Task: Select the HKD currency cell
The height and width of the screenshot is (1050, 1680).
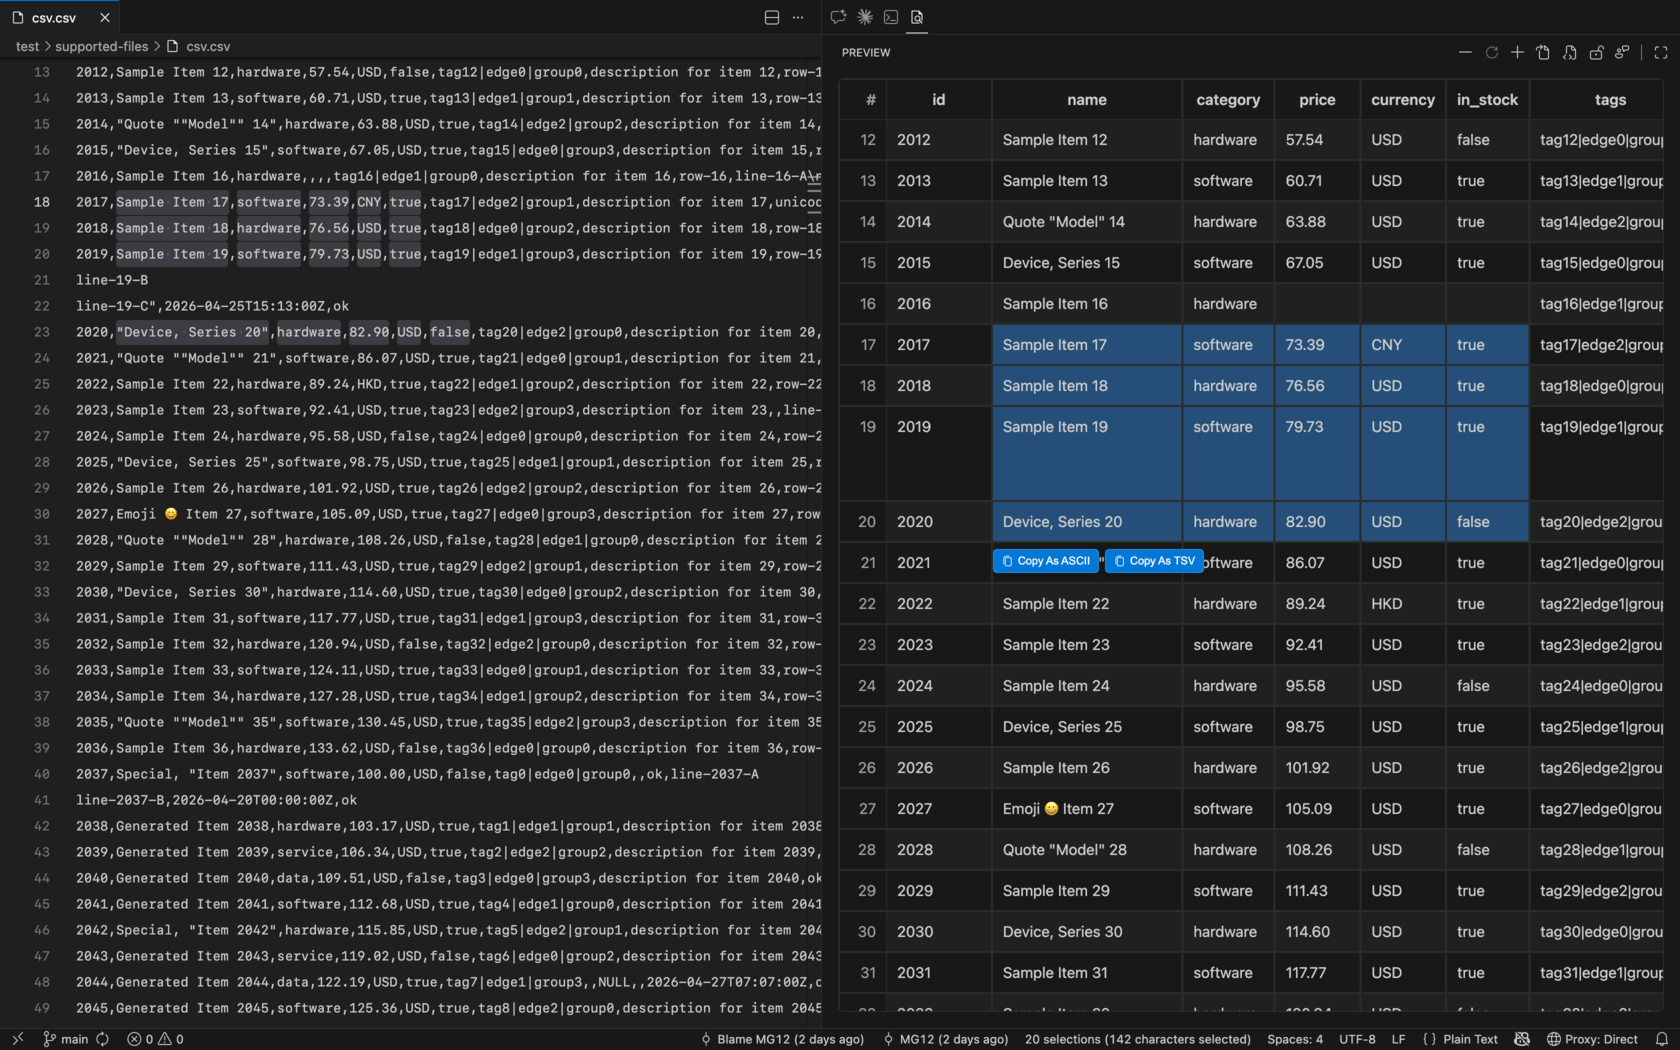Action: pos(1403,604)
